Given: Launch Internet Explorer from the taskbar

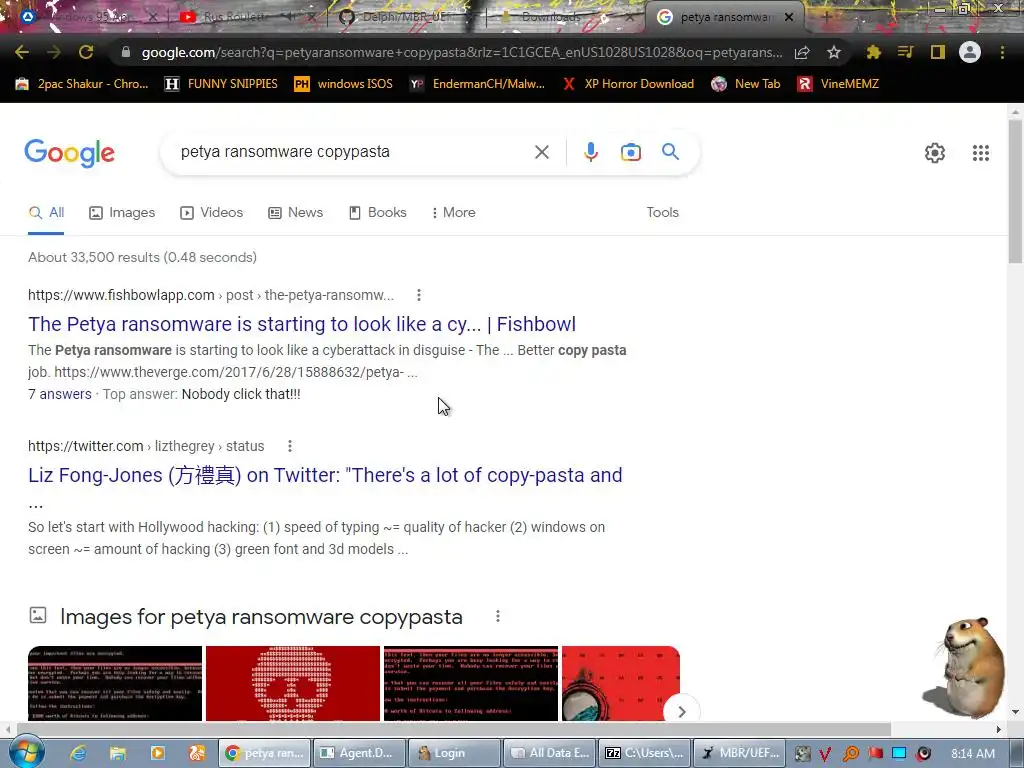Looking at the screenshot, I should point(78,754).
